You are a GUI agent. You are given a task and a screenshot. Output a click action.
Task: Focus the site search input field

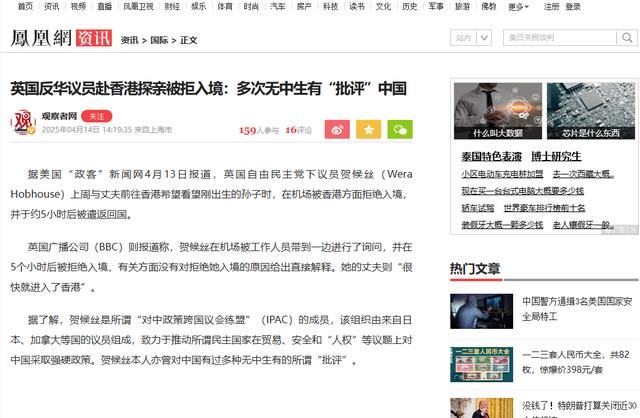point(560,38)
